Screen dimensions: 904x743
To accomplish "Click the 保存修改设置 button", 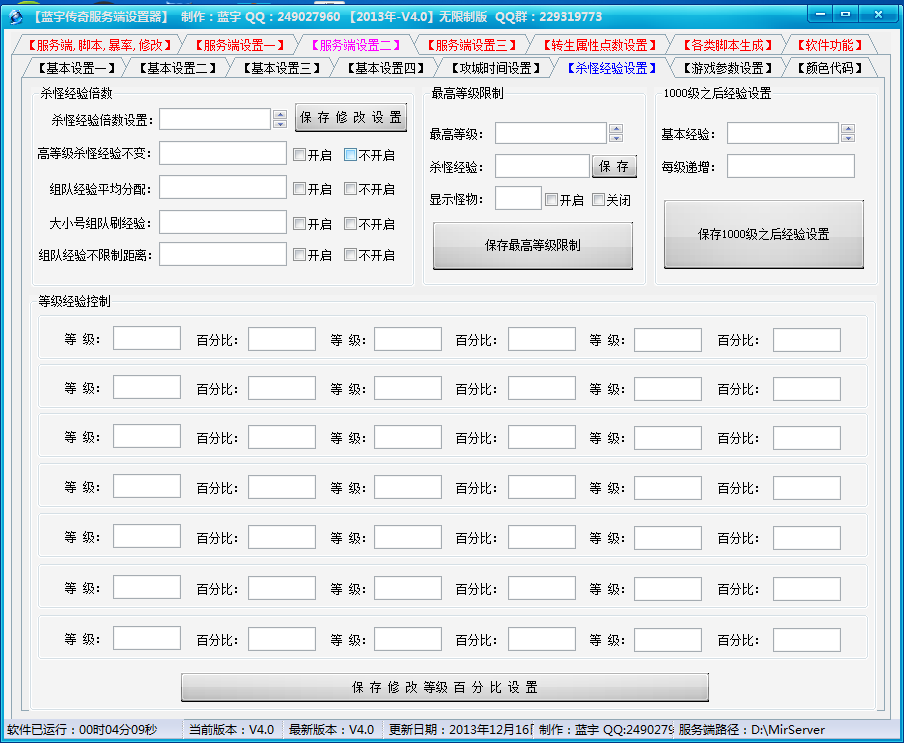I will pos(351,118).
